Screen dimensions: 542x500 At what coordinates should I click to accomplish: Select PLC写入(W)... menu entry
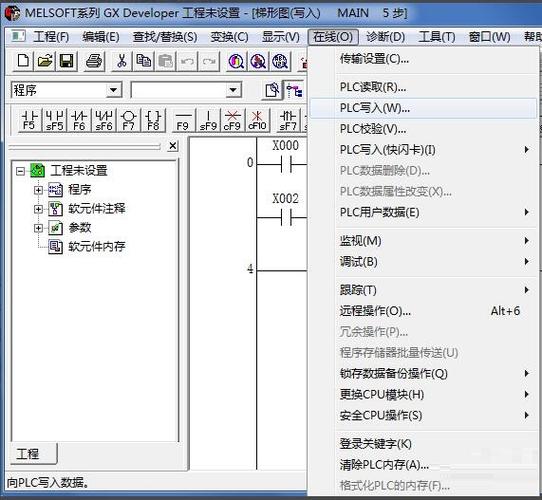tap(422, 108)
